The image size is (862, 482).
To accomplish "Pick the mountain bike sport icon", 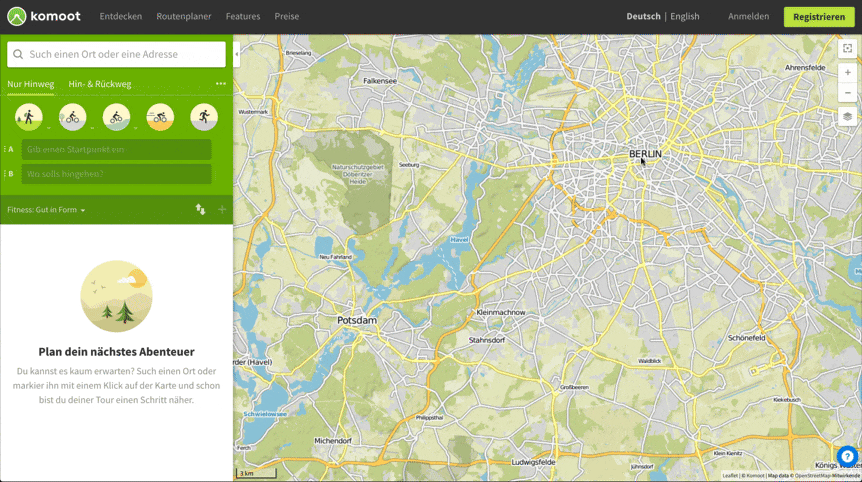I will [x=116, y=117].
